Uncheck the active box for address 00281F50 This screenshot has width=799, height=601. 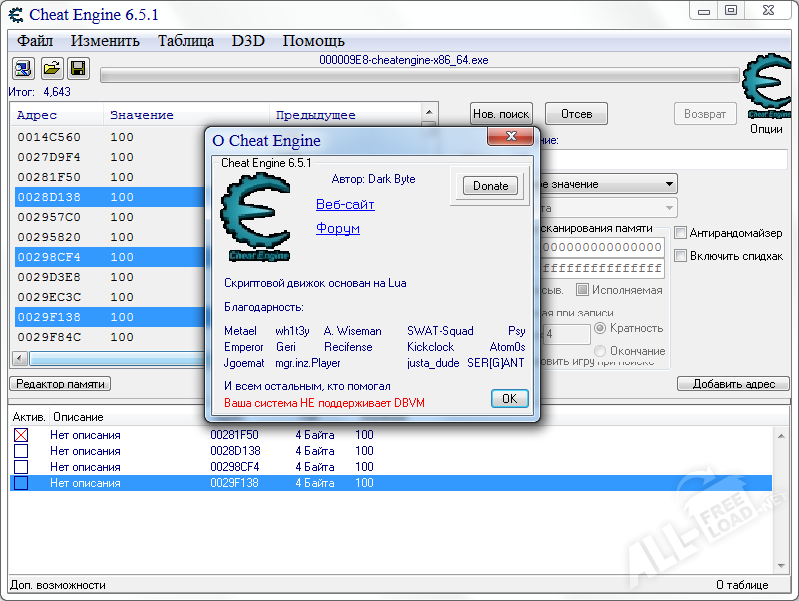tap(21, 435)
